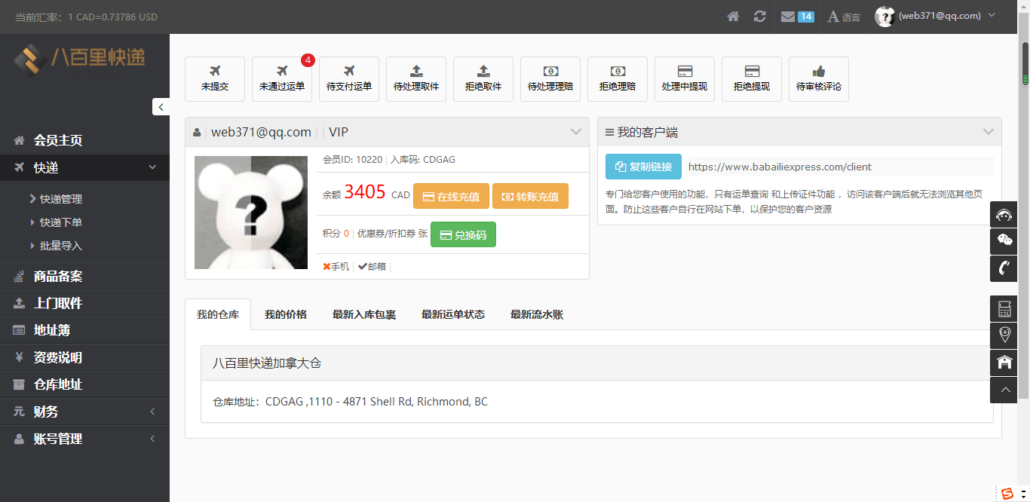The height and width of the screenshot is (502, 1030).
Task: Open the customer service headset icon
Action: coord(1005,214)
